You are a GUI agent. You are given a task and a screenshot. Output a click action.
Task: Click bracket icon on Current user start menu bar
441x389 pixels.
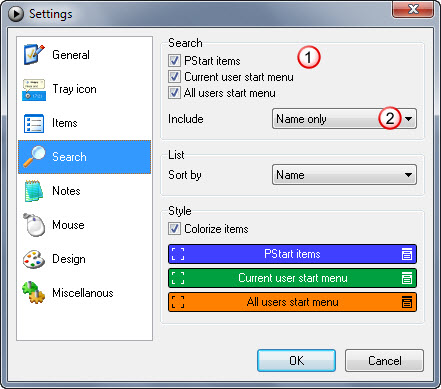tap(178, 278)
